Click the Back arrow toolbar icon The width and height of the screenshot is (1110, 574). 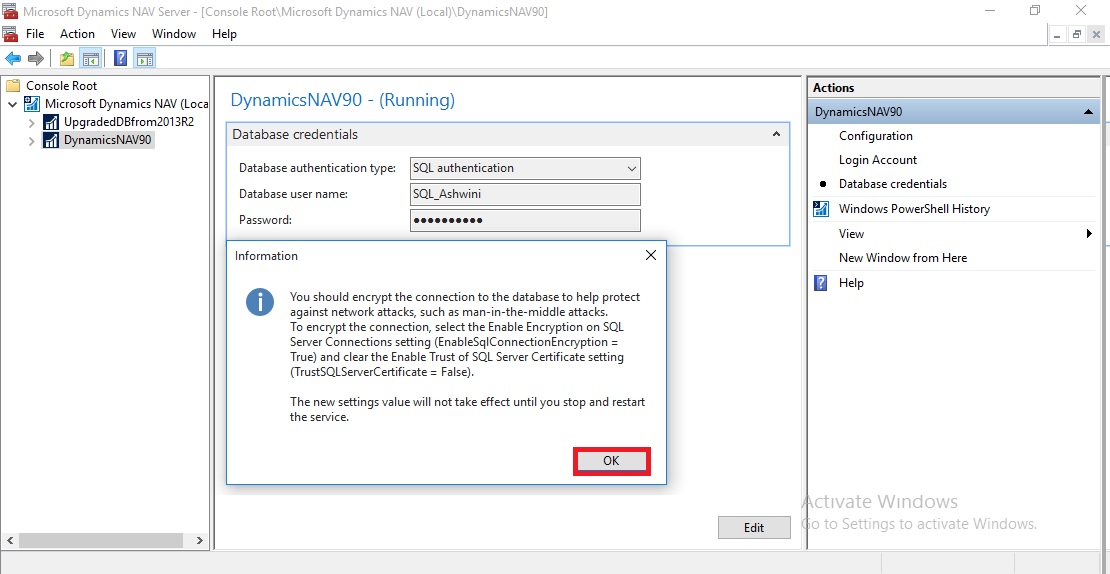pos(13,59)
